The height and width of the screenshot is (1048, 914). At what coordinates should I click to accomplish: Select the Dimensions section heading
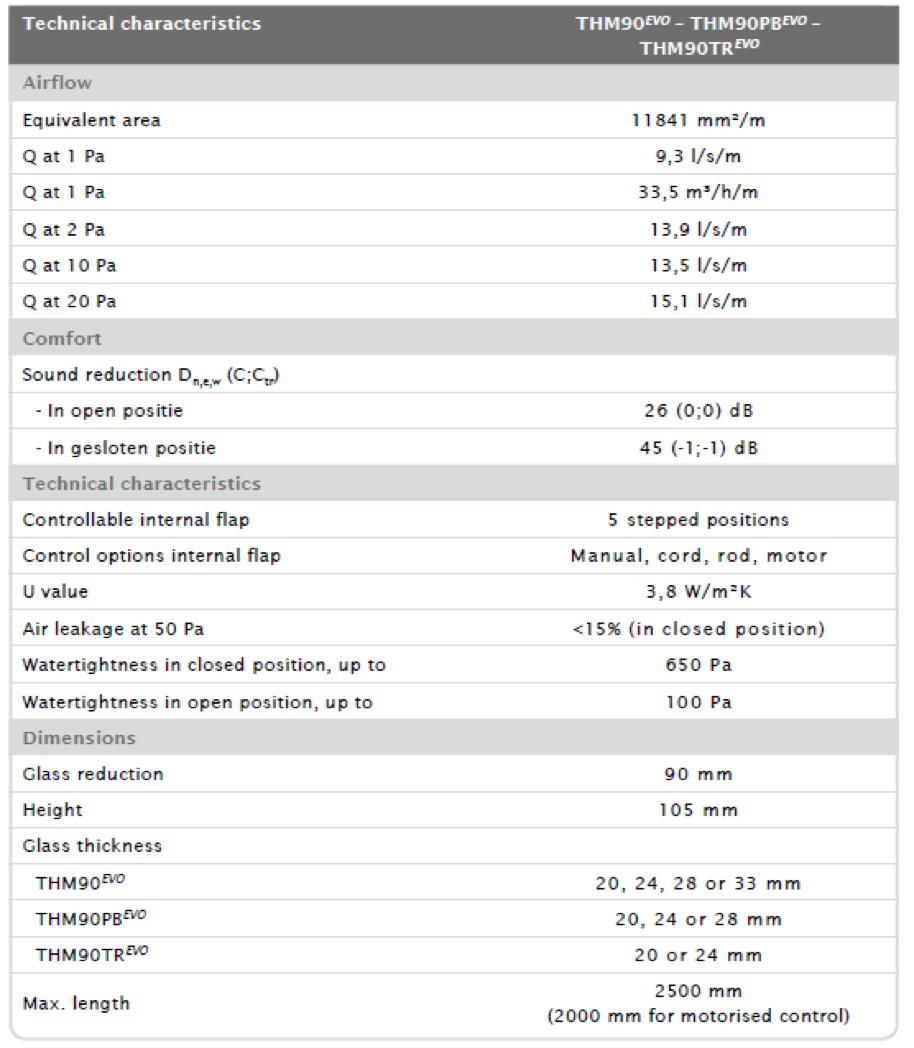79,738
